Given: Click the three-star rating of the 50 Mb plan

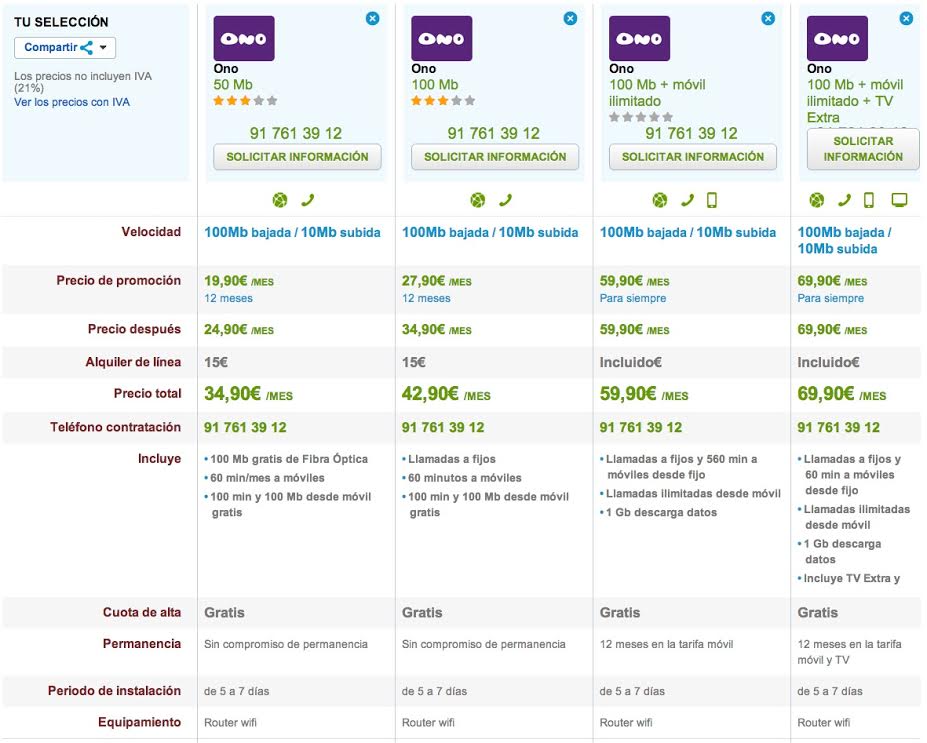Looking at the screenshot, I should click(x=245, y=100).
